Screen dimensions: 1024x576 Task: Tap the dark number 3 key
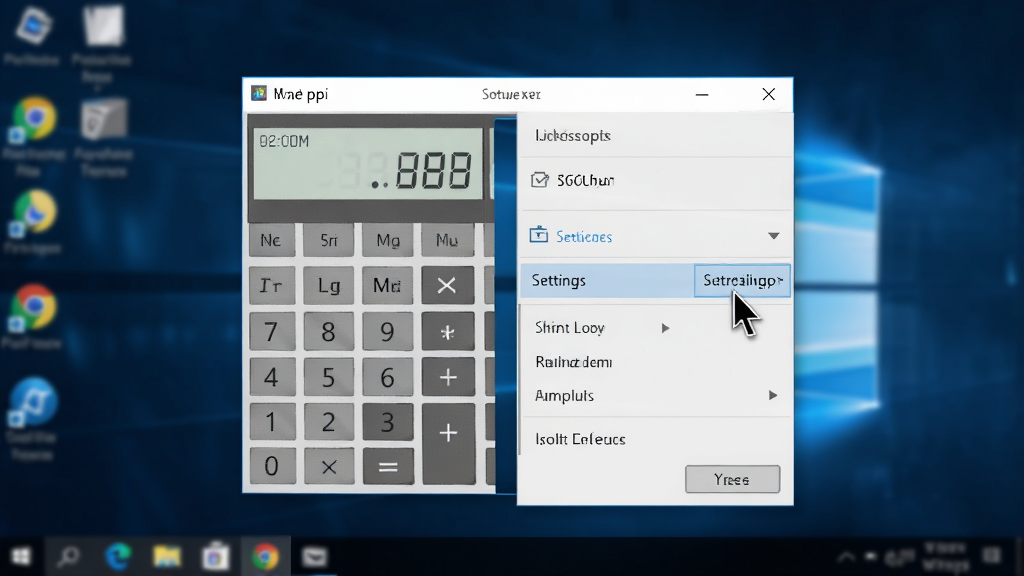(388, 422)
